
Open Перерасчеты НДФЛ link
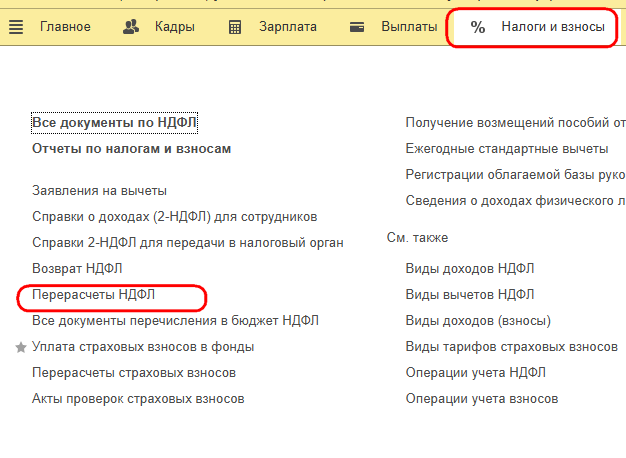click(93, 295)
